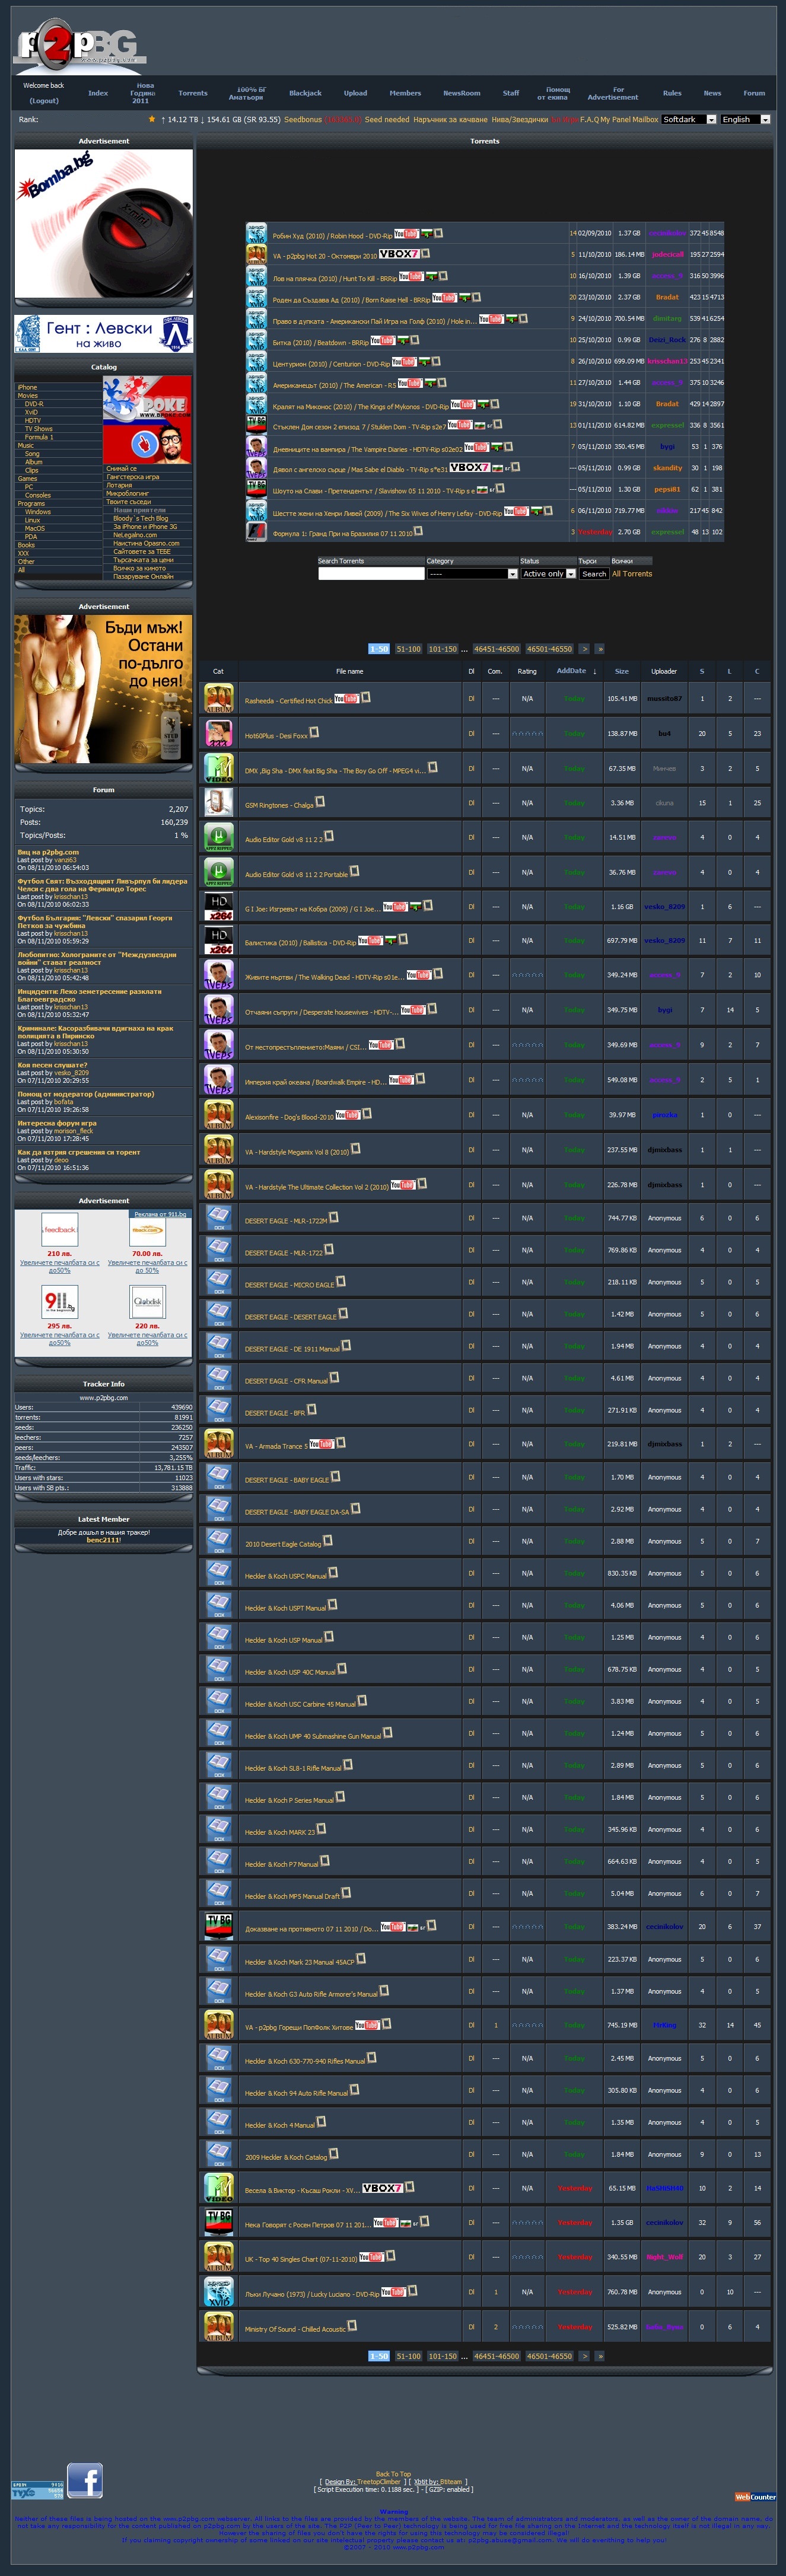Open the Upload menu item
The height and width of the screenshot is (2576, 786).
355,93
